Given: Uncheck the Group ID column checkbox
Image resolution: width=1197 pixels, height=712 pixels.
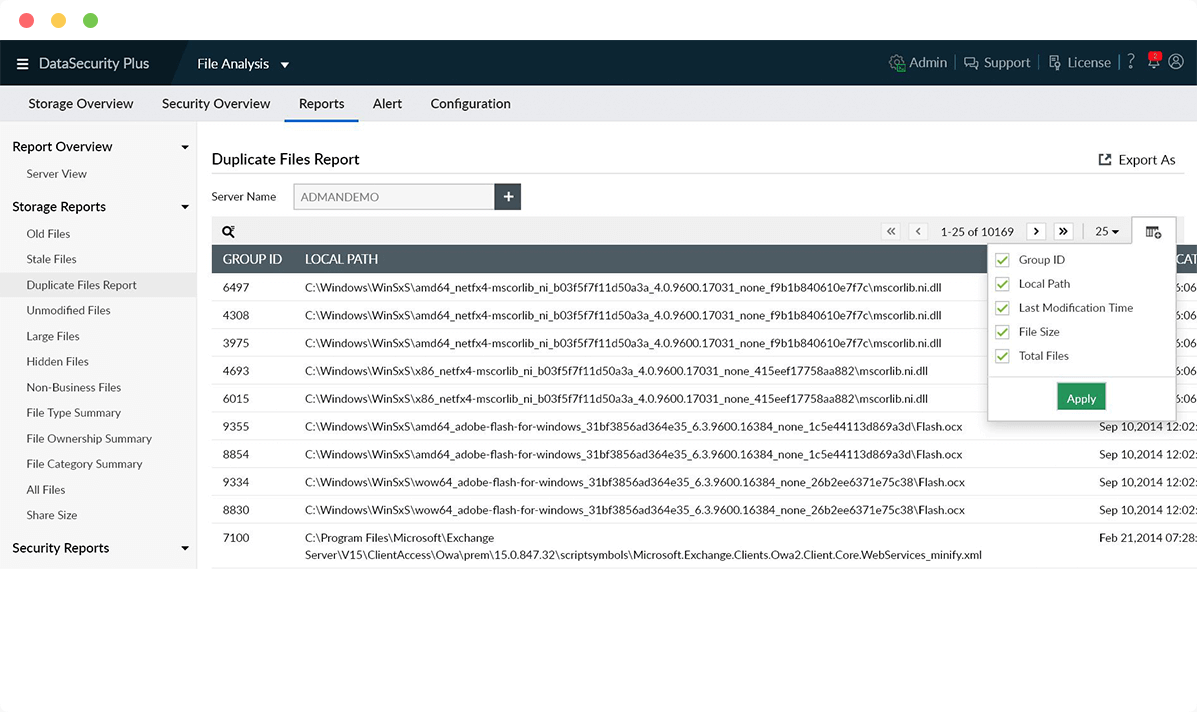Looking at the screenshot, I should (1003, 260).
